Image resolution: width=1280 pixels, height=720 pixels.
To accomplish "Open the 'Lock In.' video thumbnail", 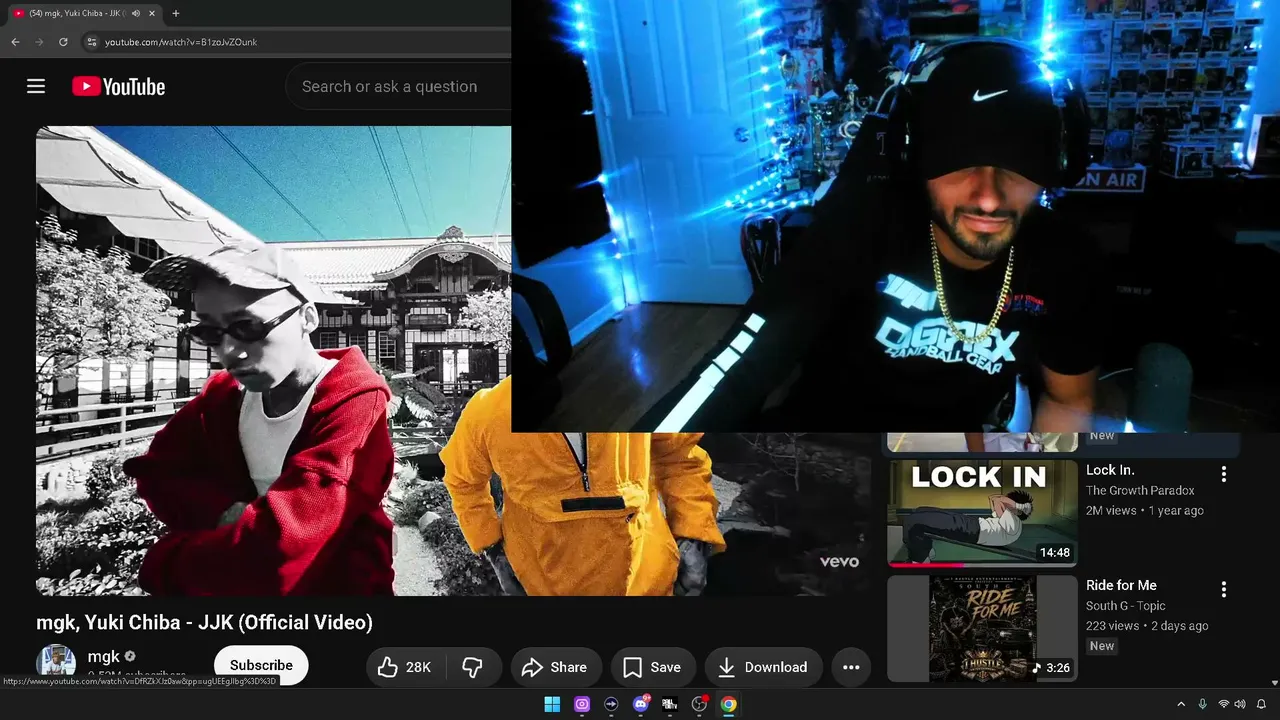I will coord(982,513).
